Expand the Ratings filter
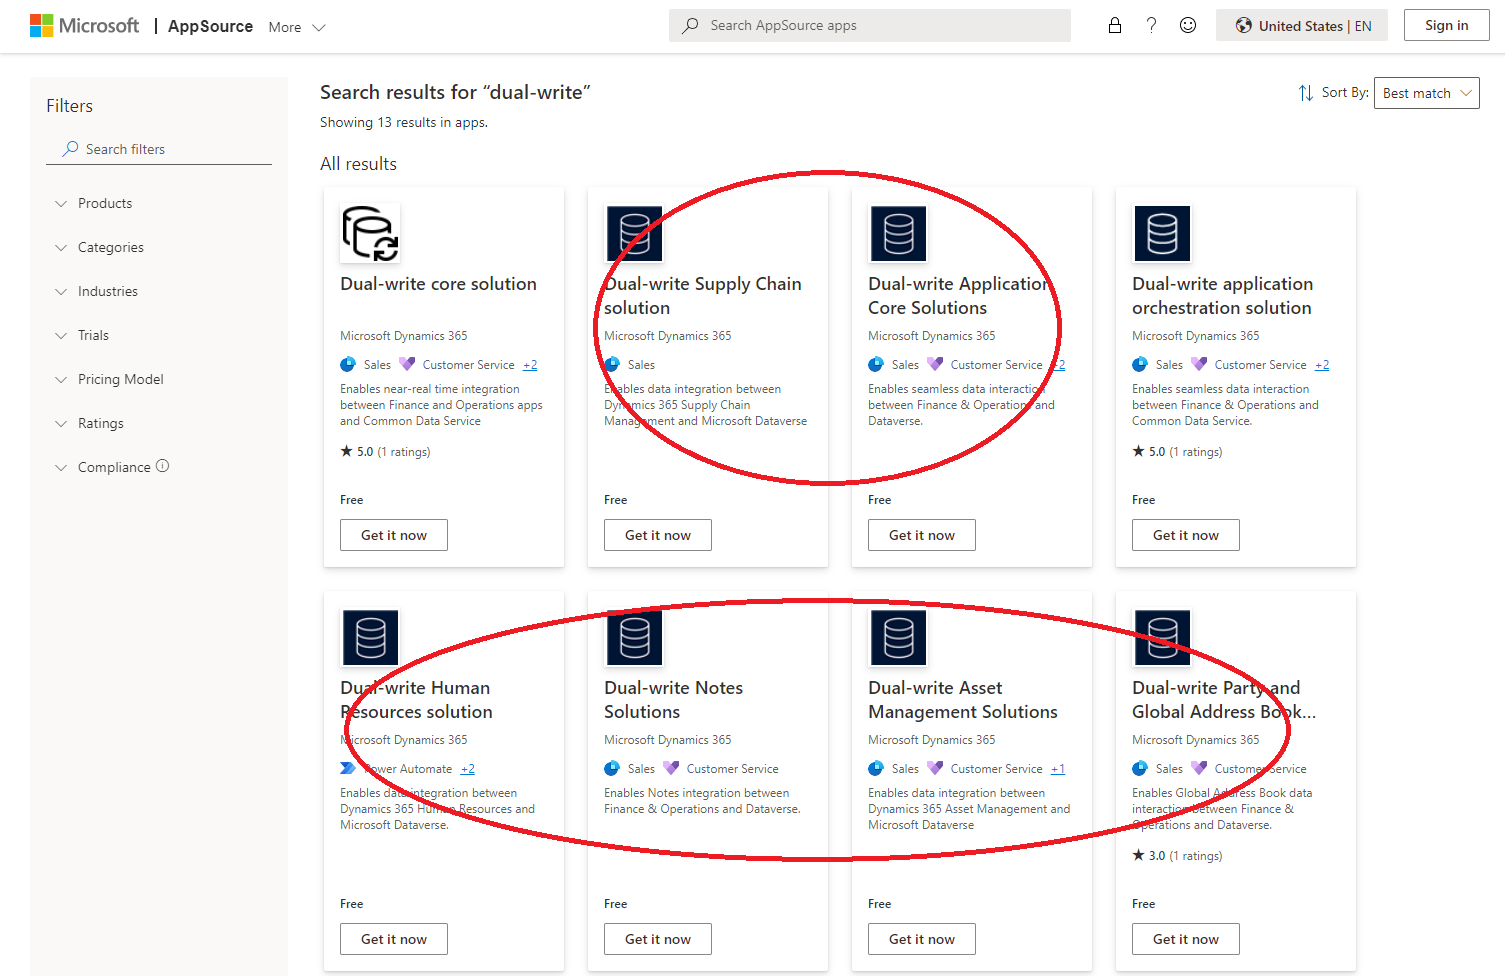 (90, 423)
